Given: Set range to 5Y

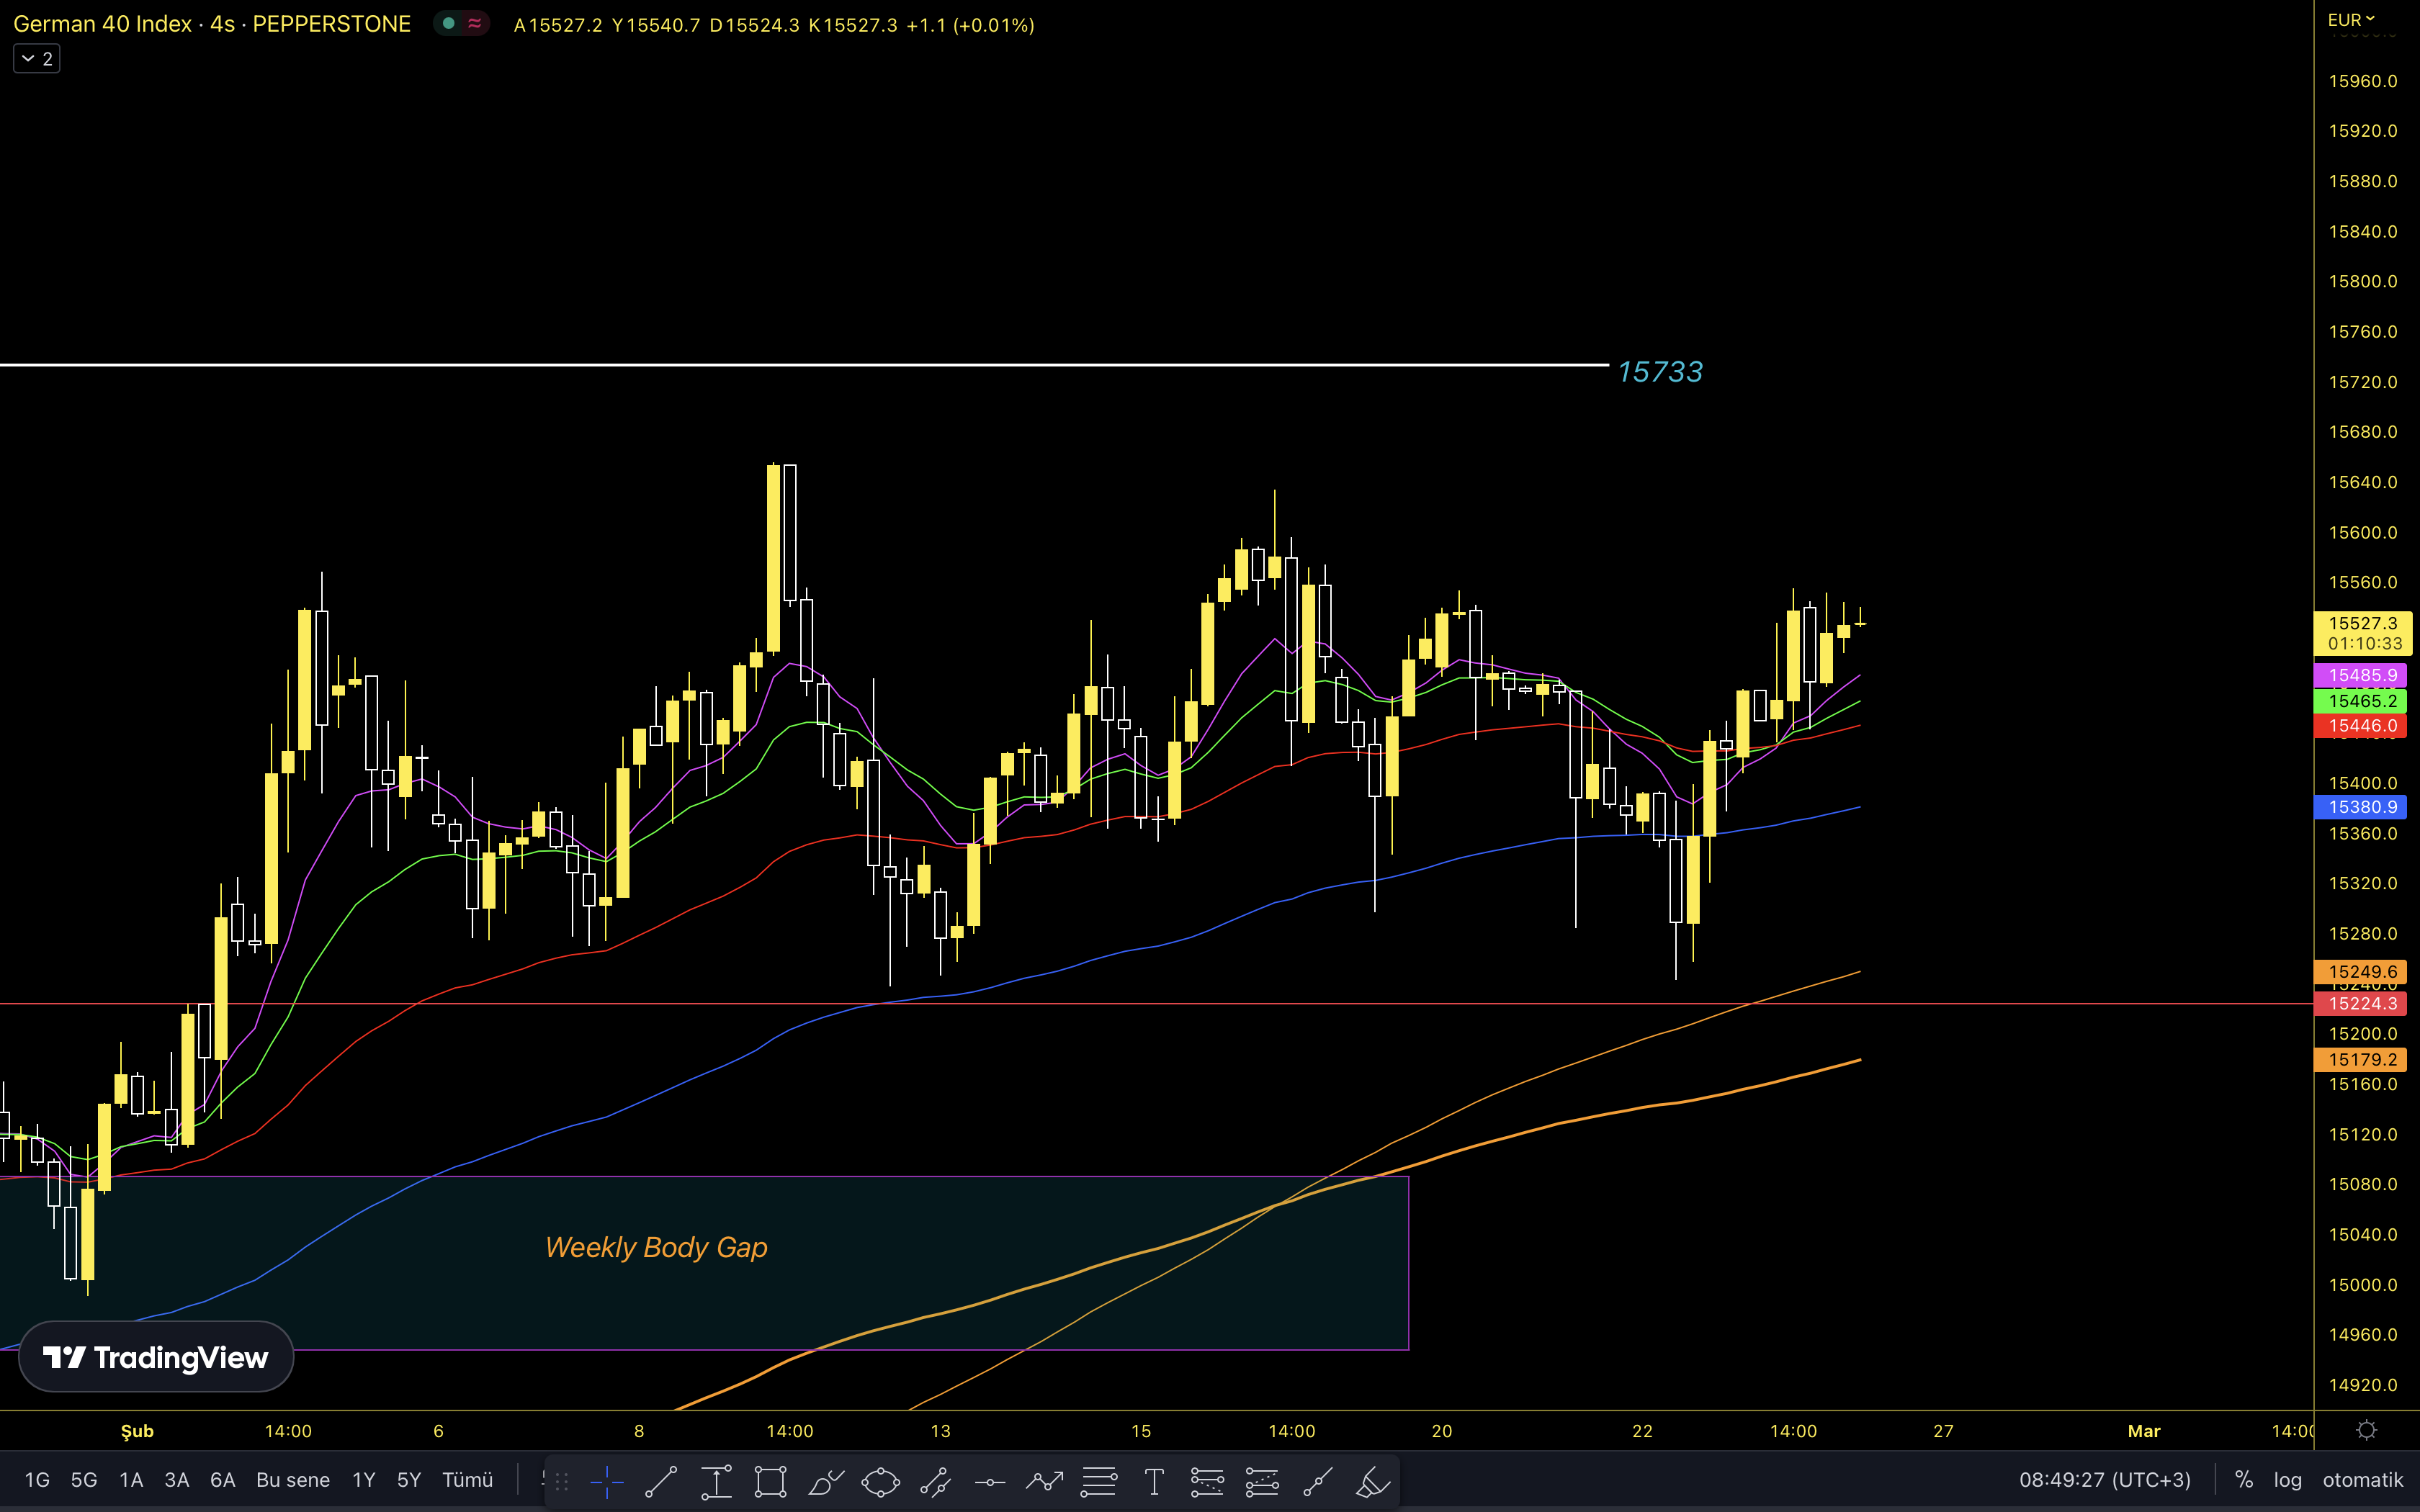Looking at the screenshot, I should (409, 1480).
